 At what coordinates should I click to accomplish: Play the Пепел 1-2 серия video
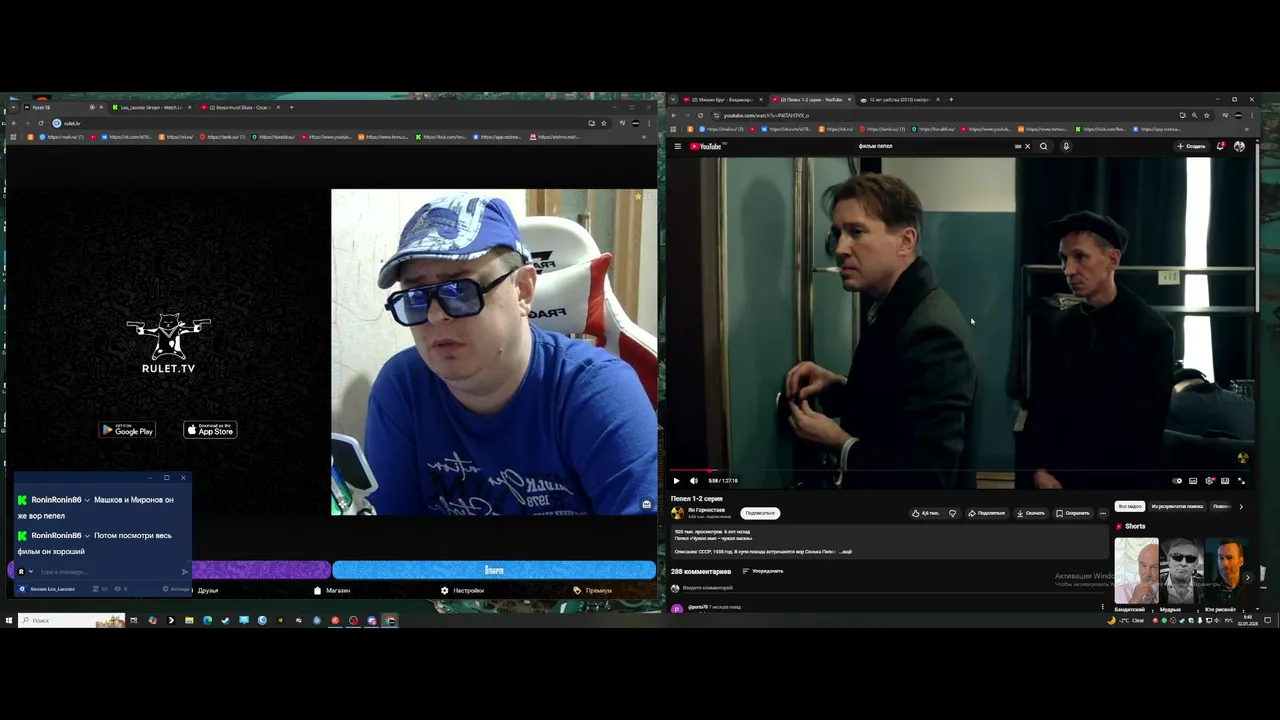pyautogui.click(x=676, y=481)
